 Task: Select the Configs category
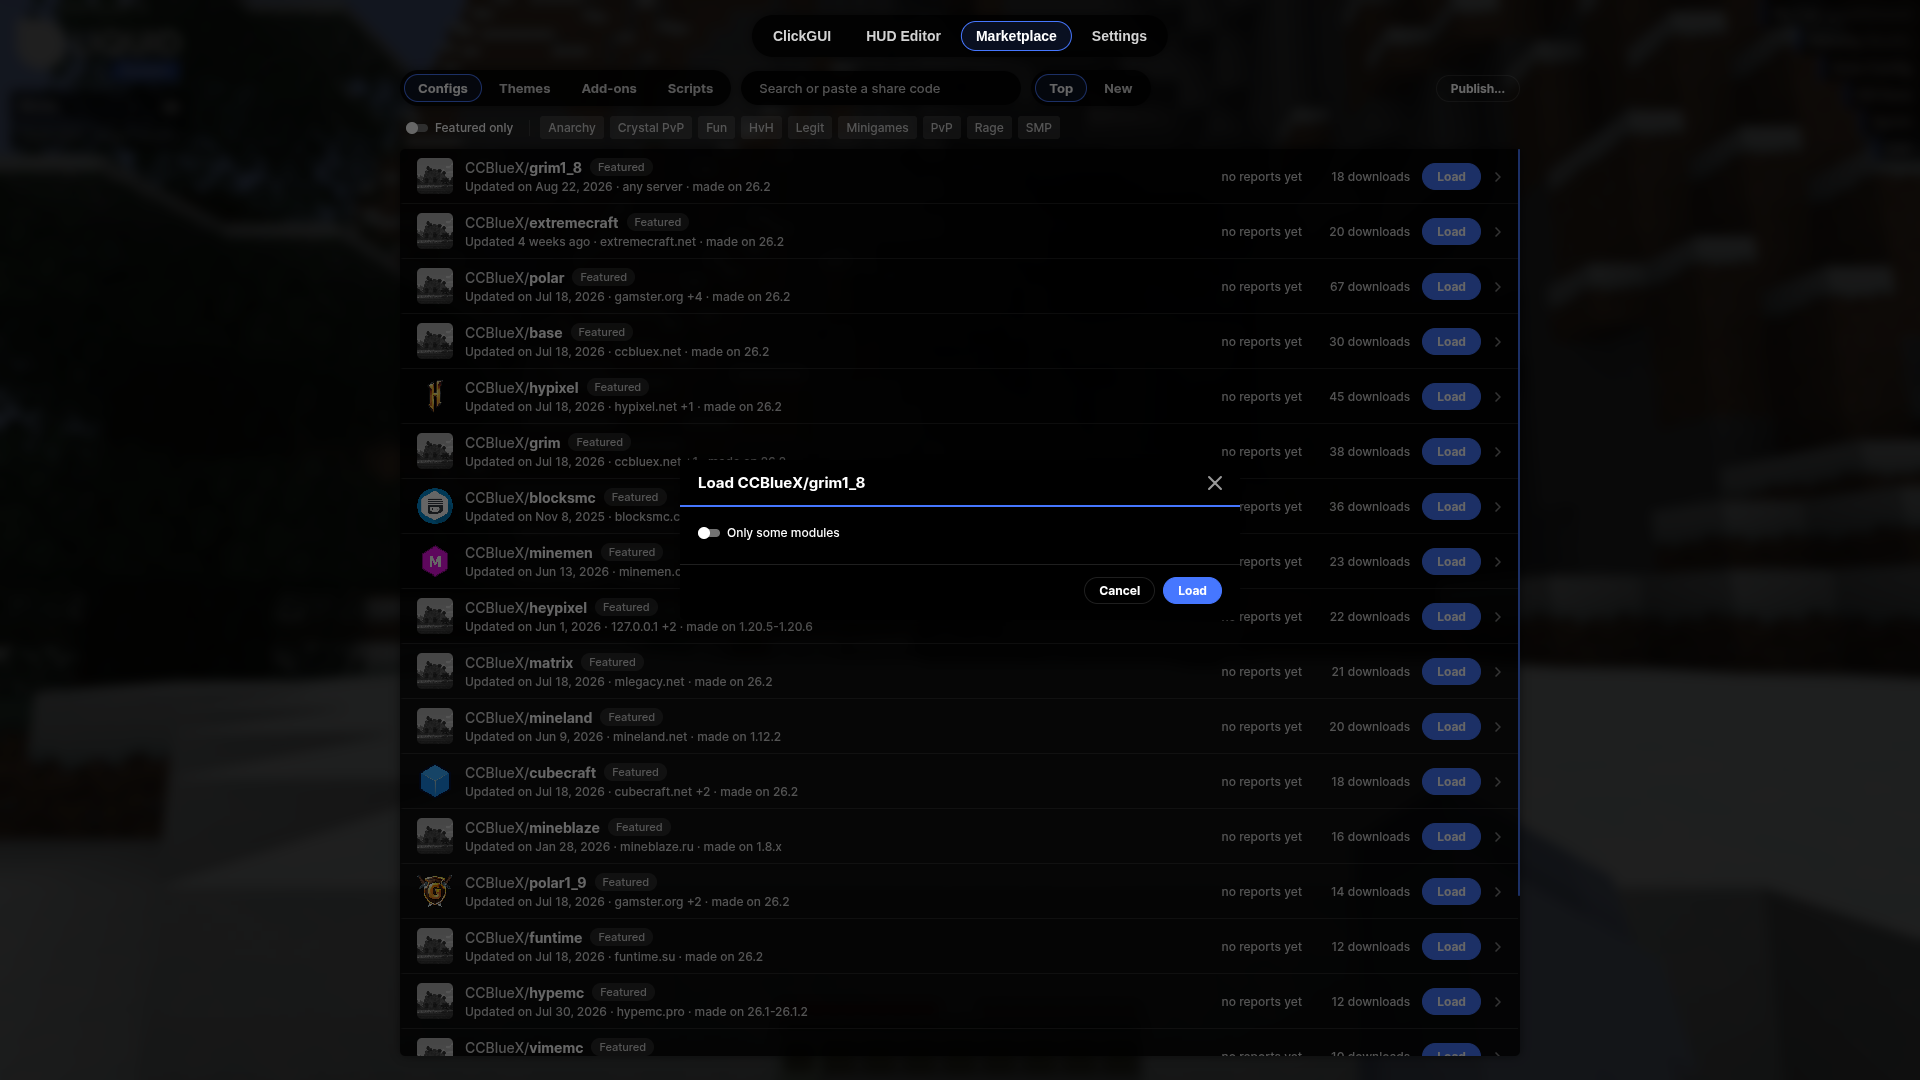(443, 89)
